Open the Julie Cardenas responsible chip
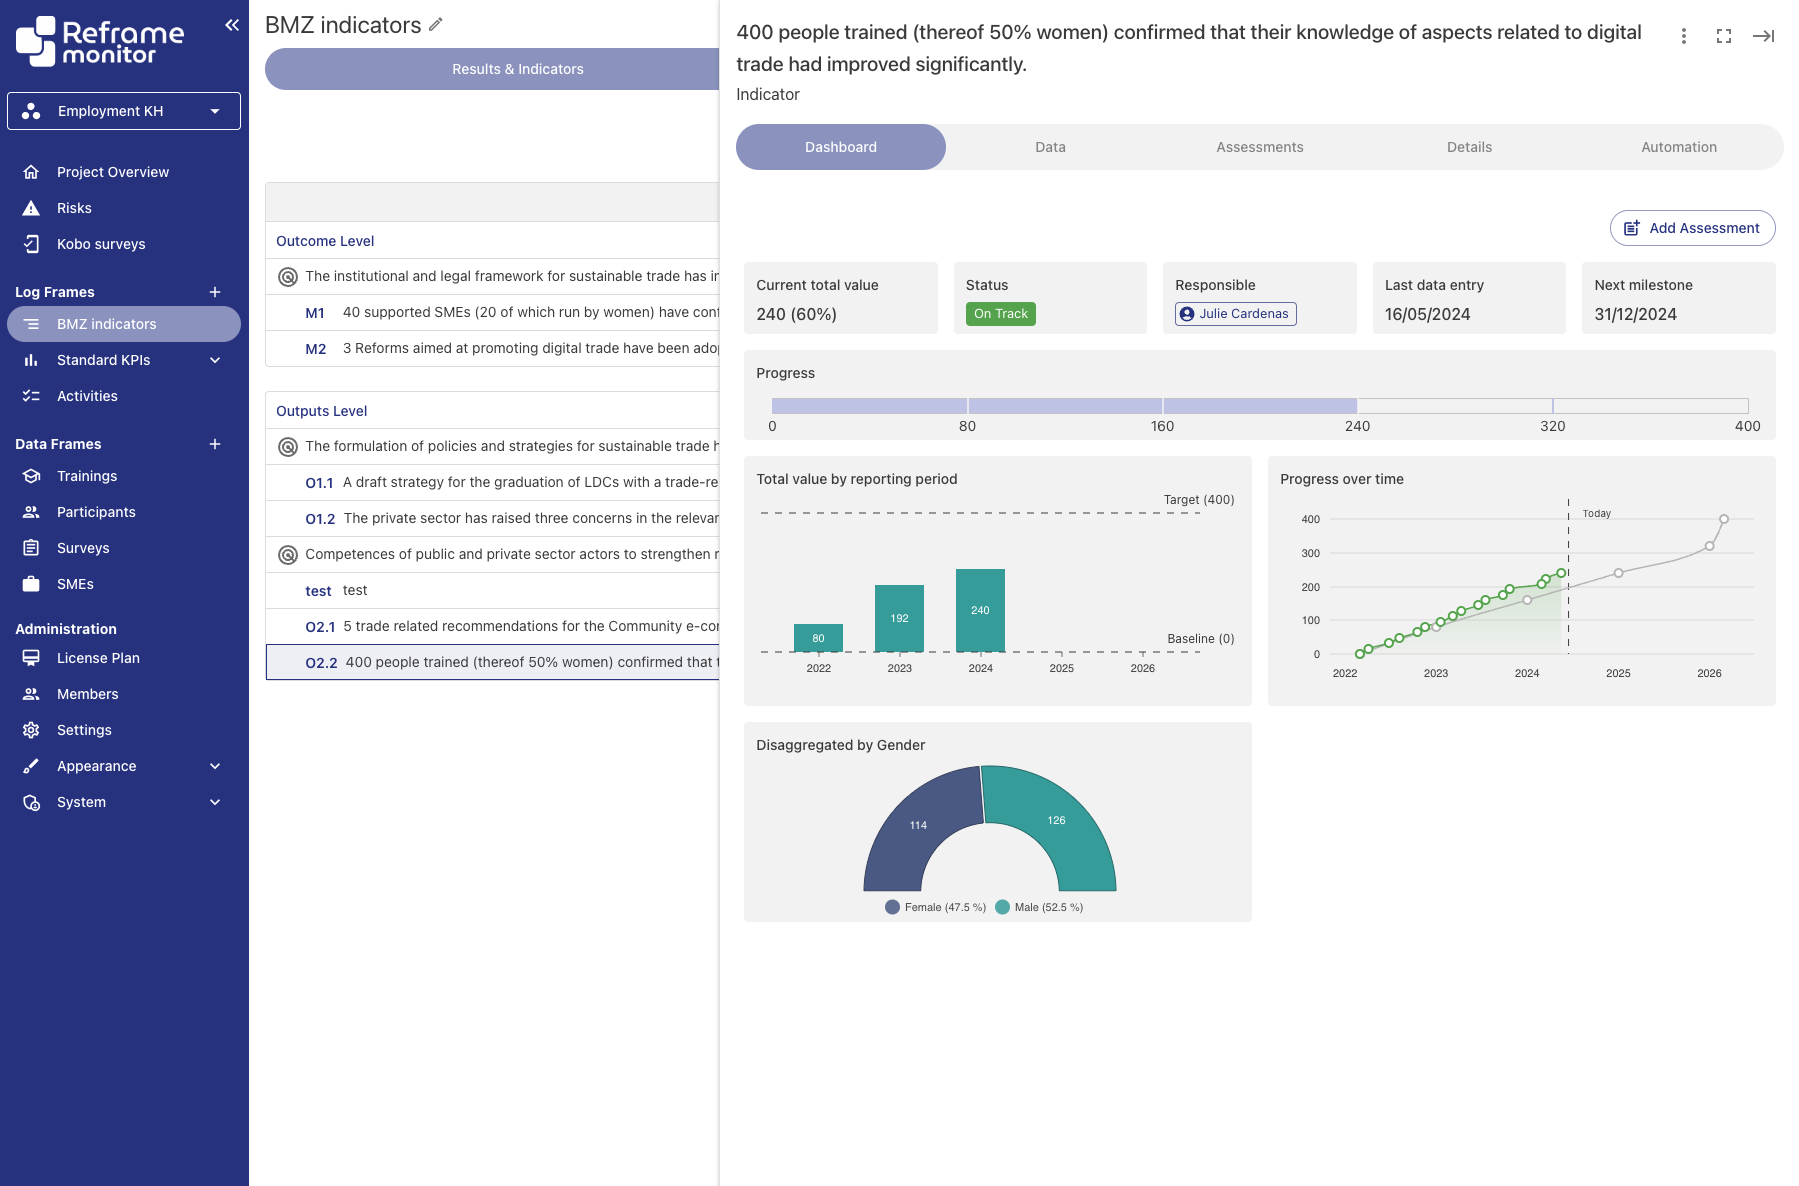 coord(1236,314)
